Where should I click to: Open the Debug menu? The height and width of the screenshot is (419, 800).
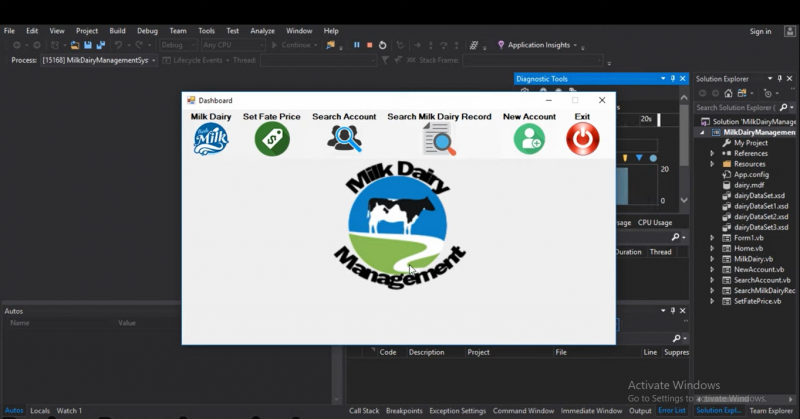point(147,31)
